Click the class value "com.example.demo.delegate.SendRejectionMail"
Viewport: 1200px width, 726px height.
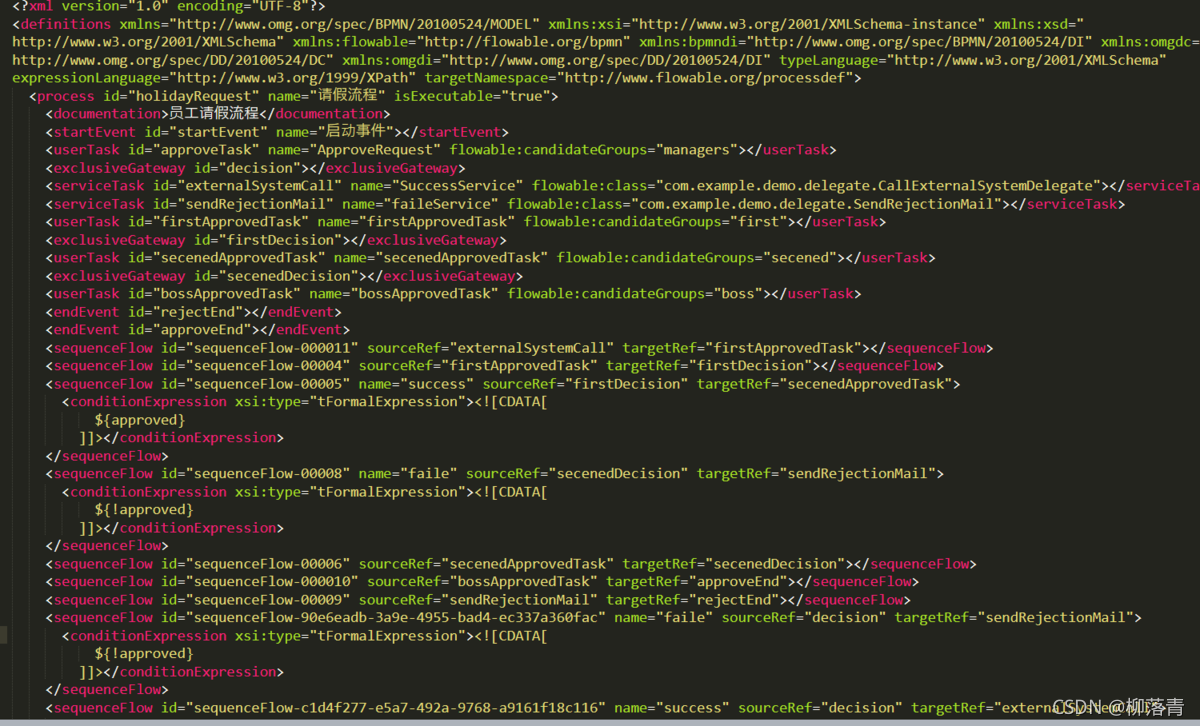coord(814,204)
